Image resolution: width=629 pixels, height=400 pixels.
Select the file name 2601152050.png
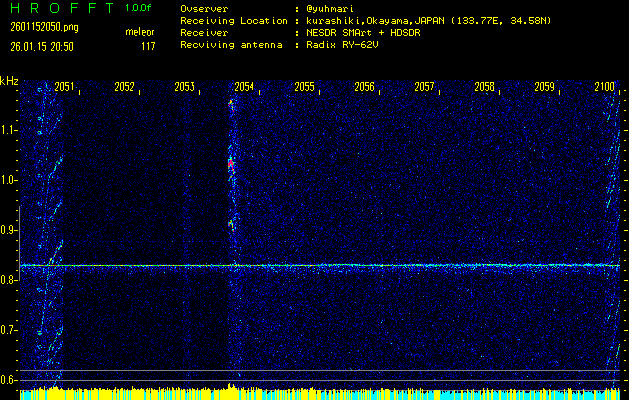point(44,27)
